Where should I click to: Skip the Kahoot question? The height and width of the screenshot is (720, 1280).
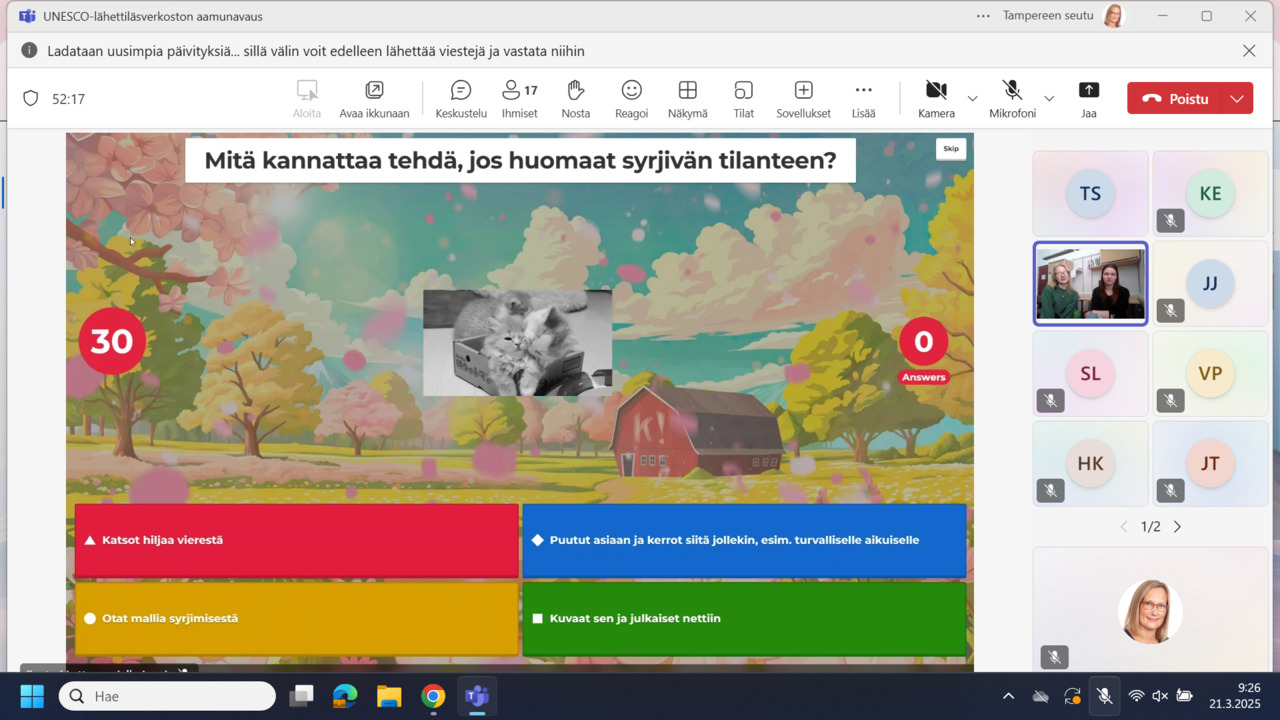point(951,149)
